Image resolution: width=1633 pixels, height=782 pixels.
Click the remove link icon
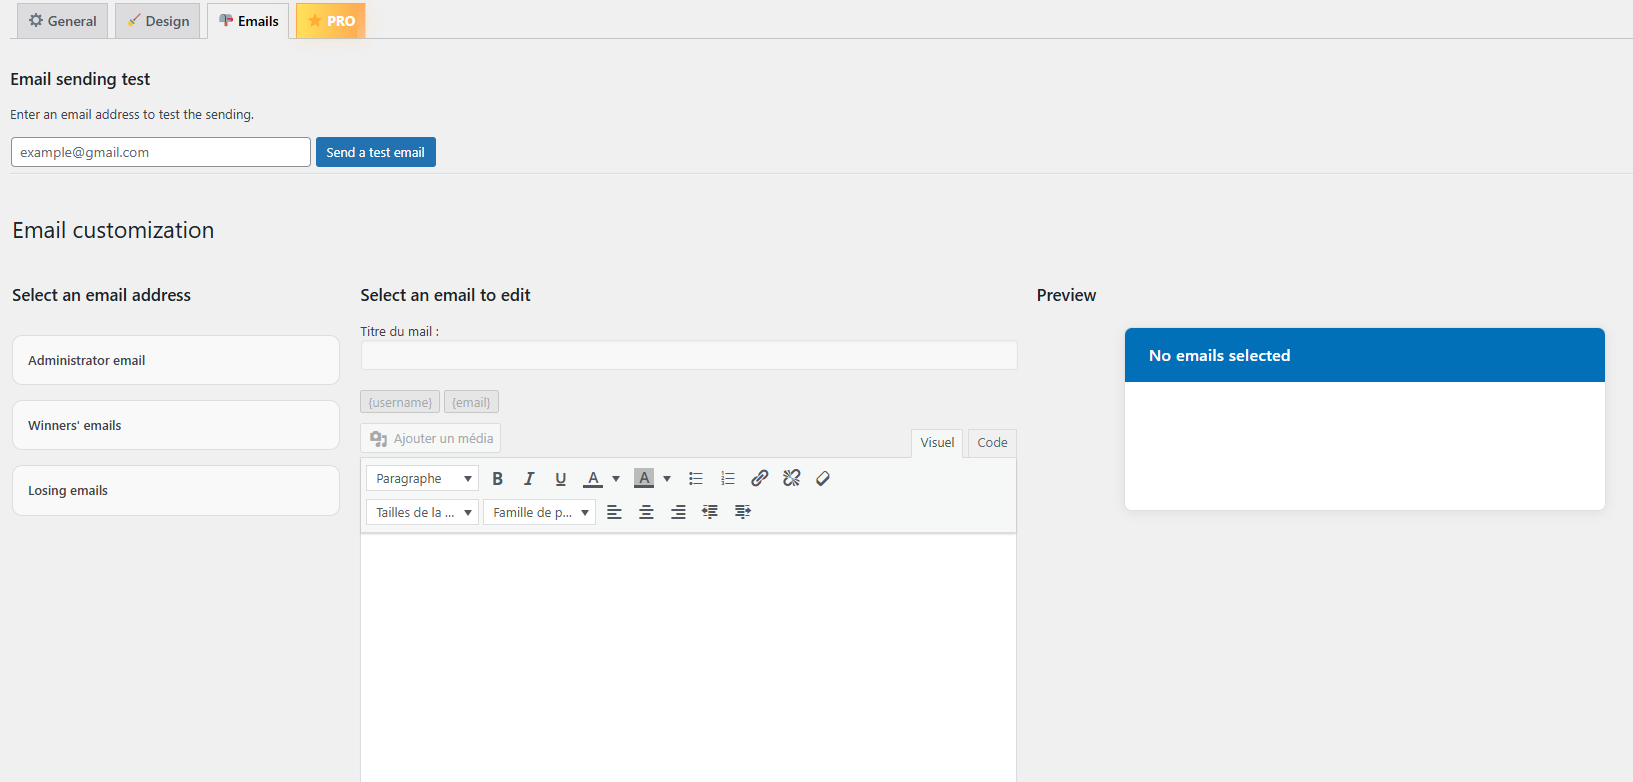tap(792, 479)
